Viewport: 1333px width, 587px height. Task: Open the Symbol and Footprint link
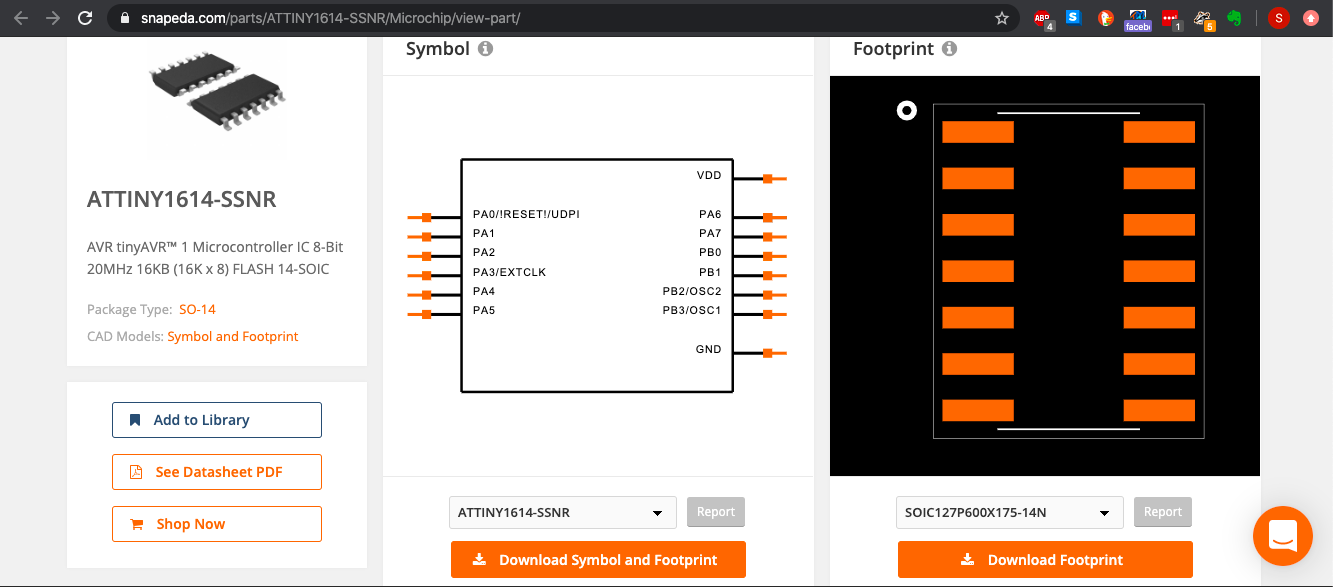233,336
